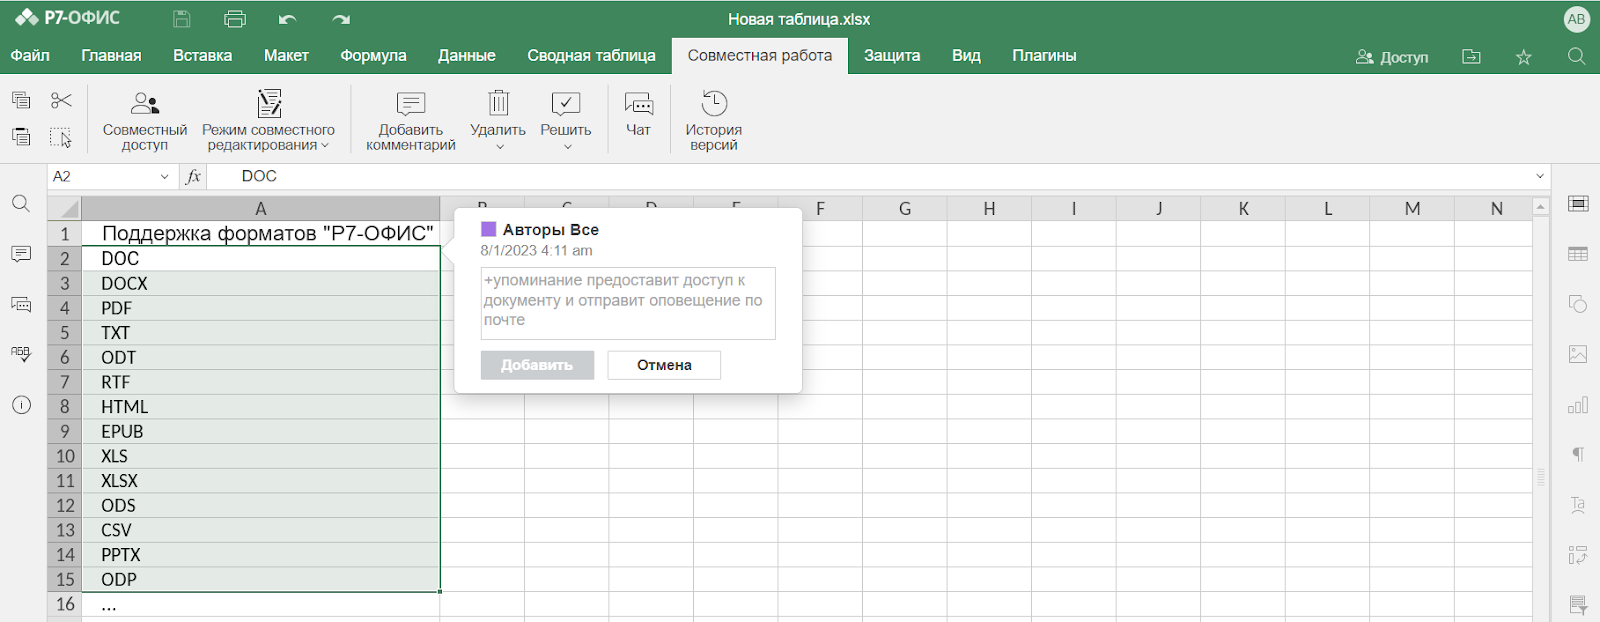The image size is (1600, 622).
Task: Open Image settings in right sidebar
Action: click(1578, 354)
